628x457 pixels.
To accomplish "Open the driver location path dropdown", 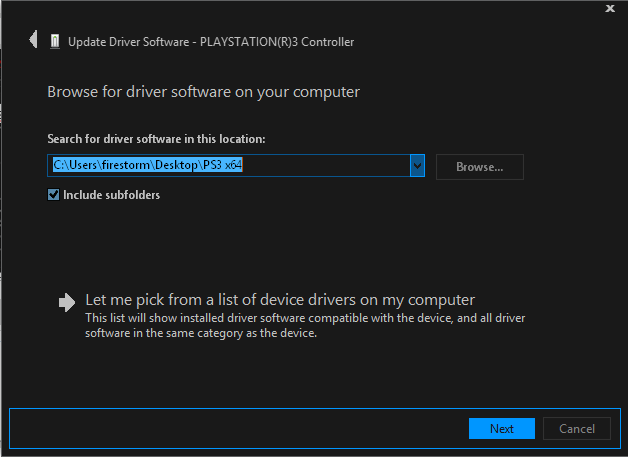I will pyautogui.click(x=417, y=165).
